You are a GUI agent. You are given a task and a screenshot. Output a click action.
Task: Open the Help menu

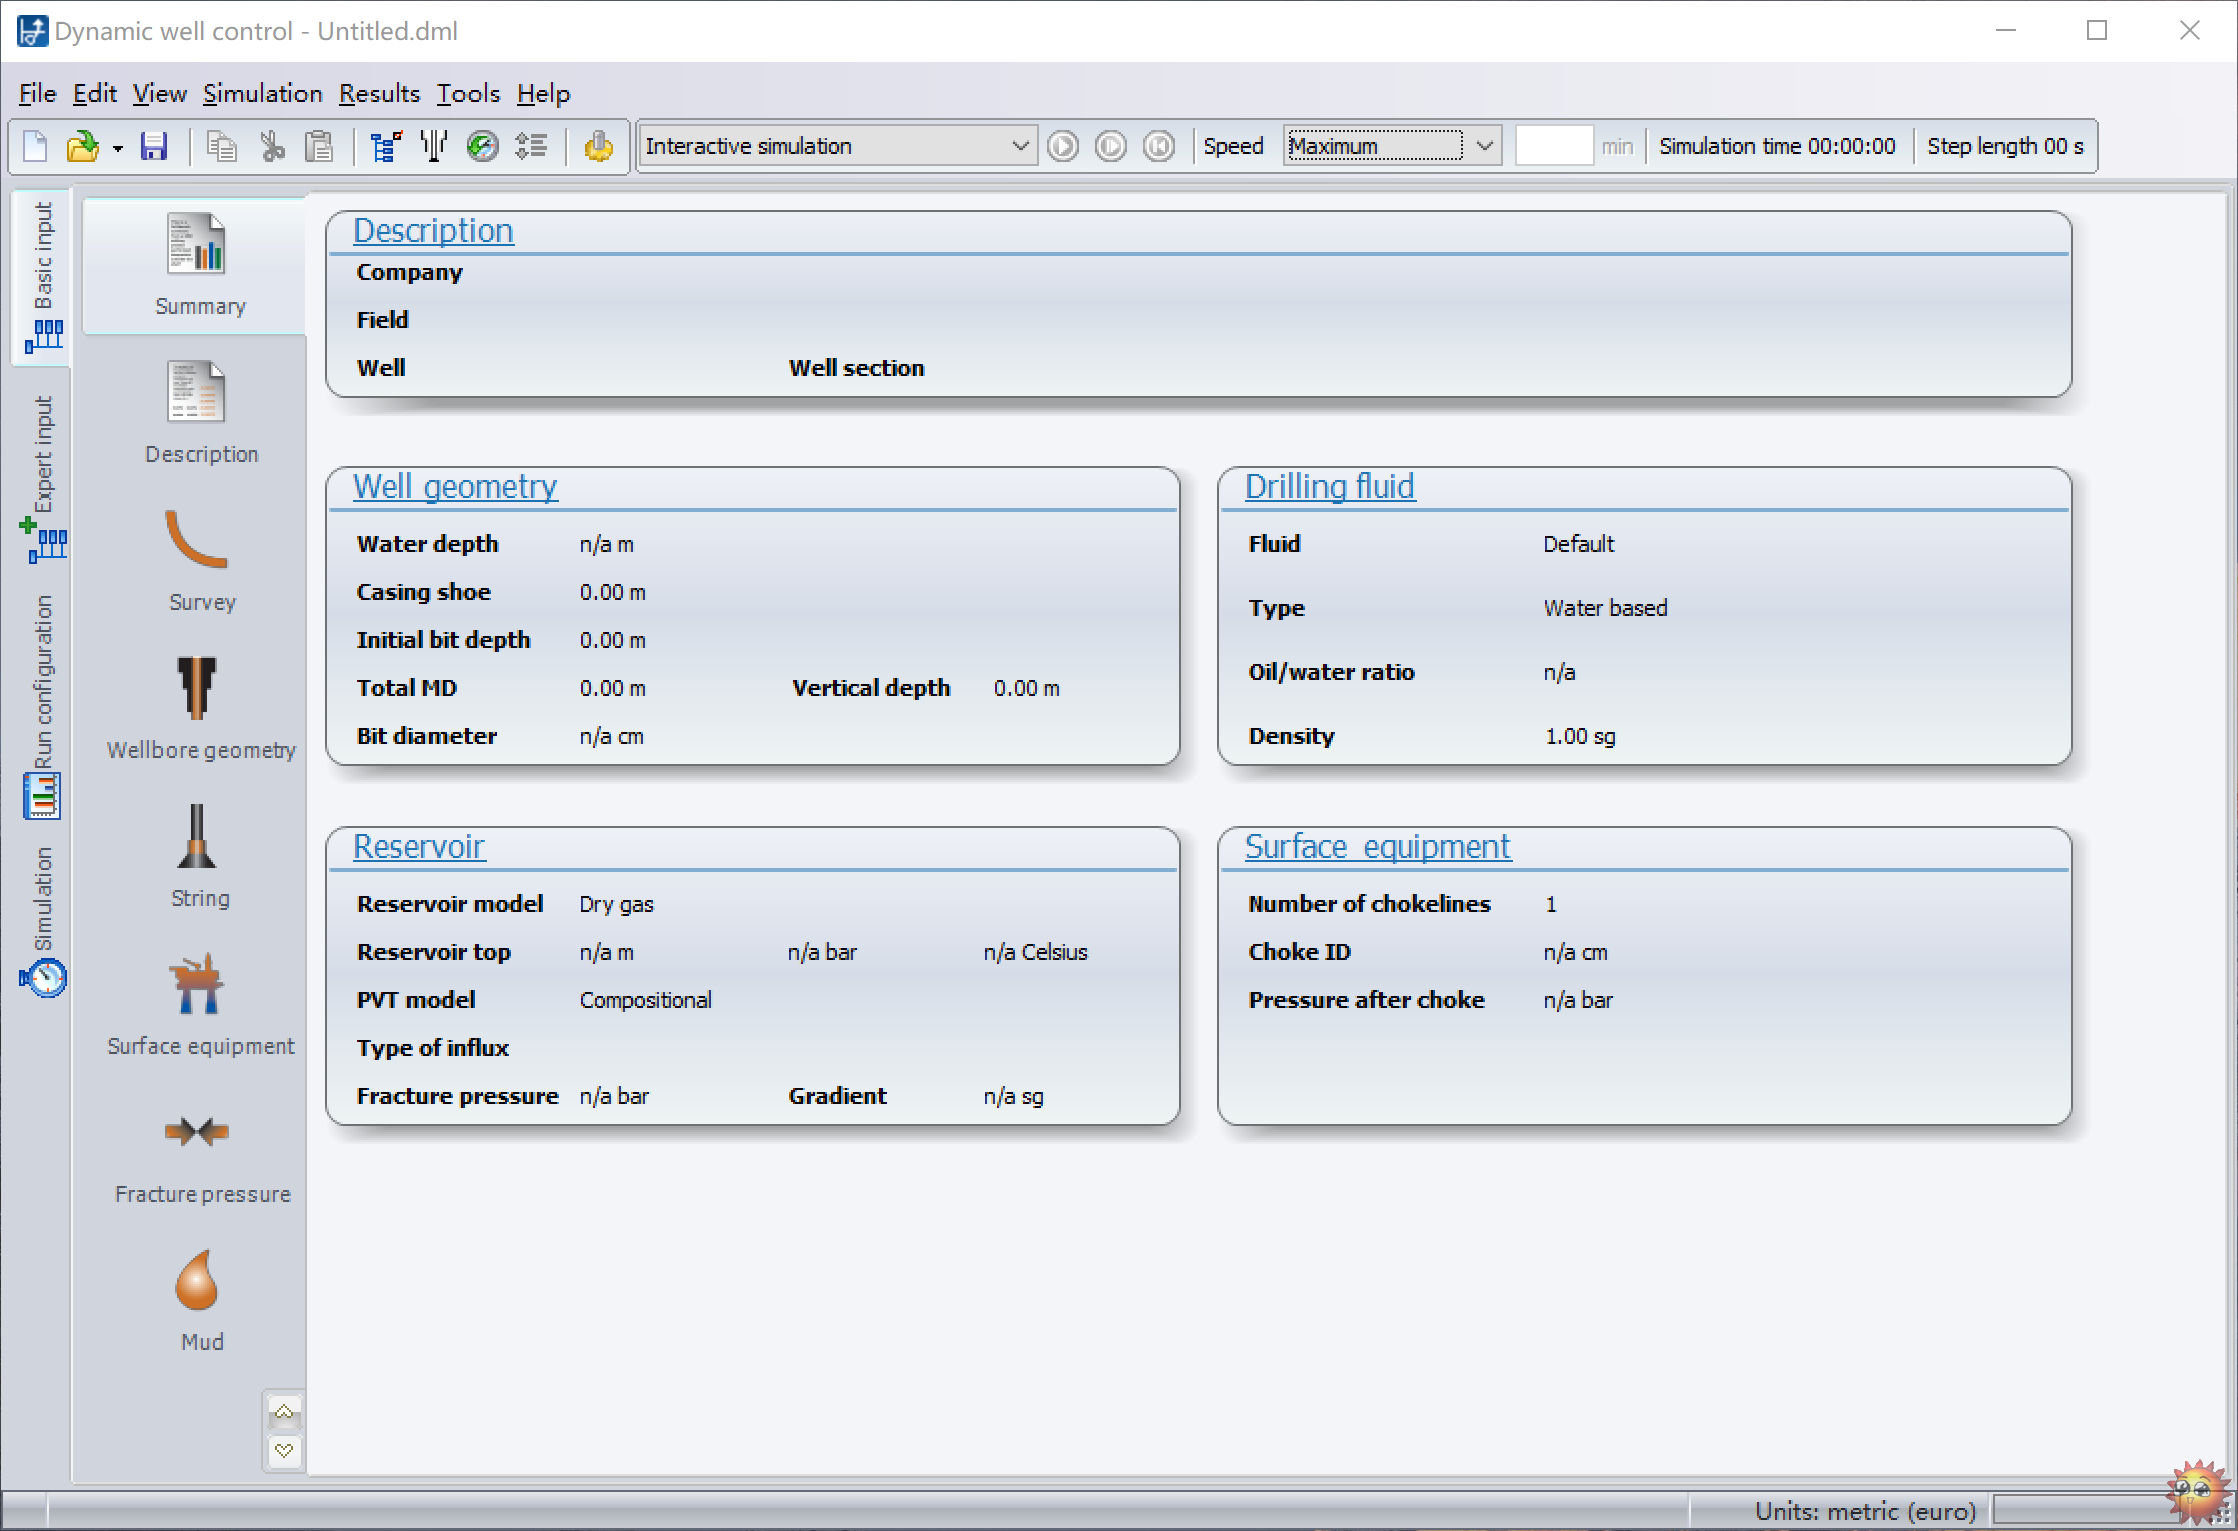coord(544,93)
